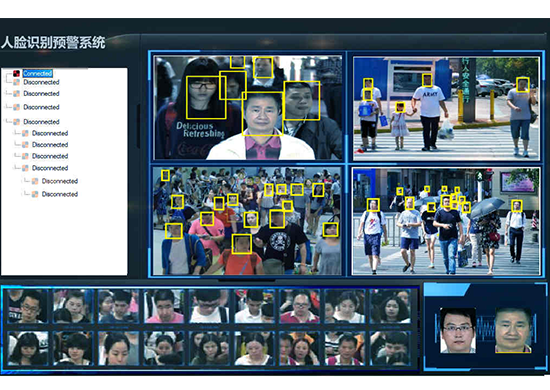Open captured thumbnail of glasses man in red shirt
Screen dimensions: 550x390
pos(300,306)
